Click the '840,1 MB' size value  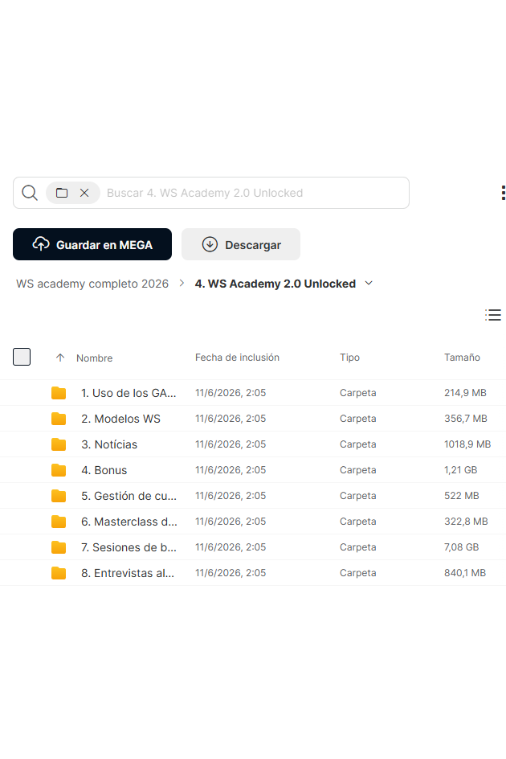(465, 573)
